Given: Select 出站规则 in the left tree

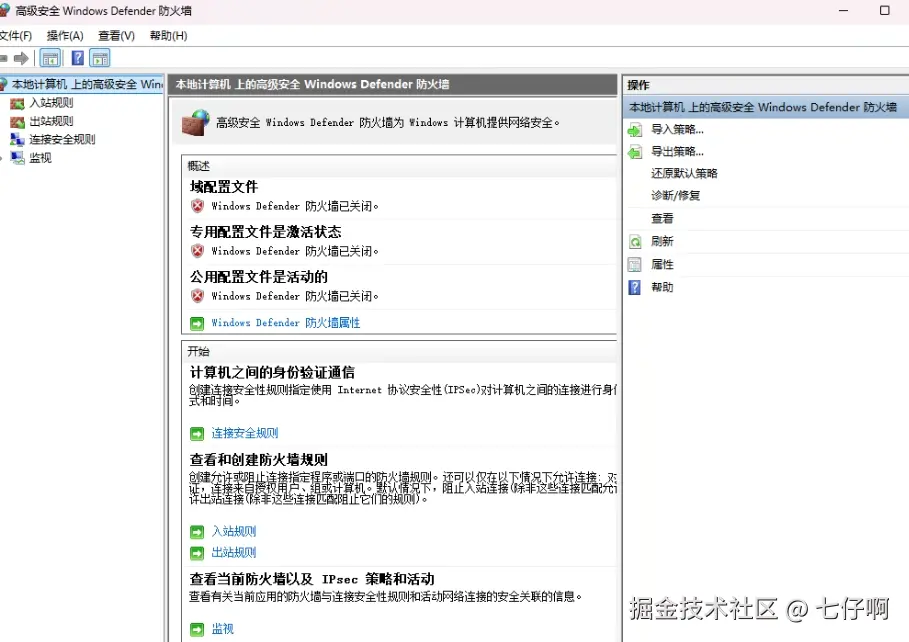Looking at the screenshot, I should coord(51,121).
